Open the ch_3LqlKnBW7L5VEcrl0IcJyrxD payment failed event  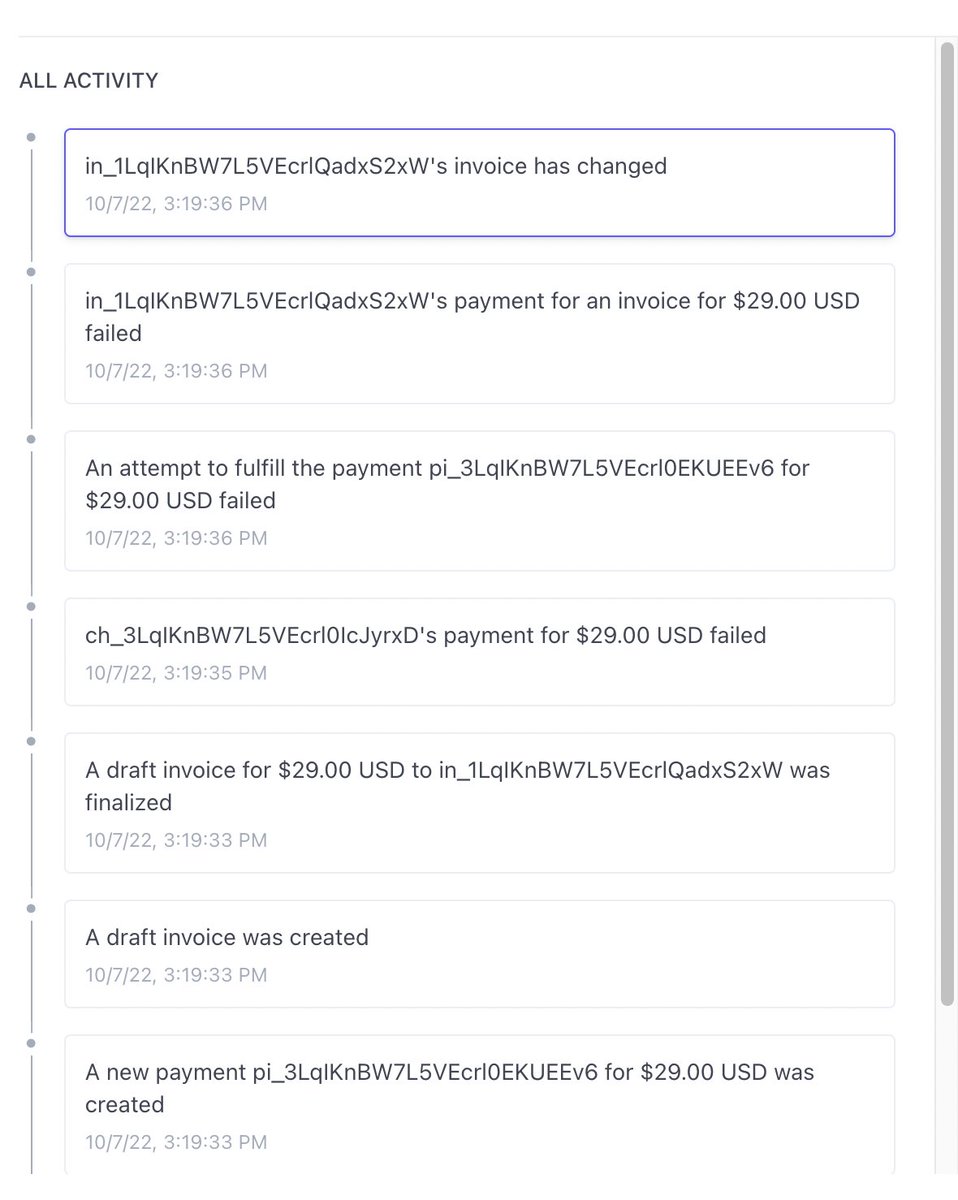(479, 652)
